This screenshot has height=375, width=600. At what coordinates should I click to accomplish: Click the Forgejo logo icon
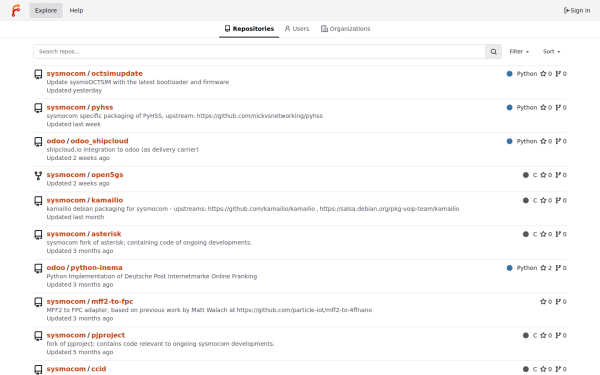coord(16,10)
